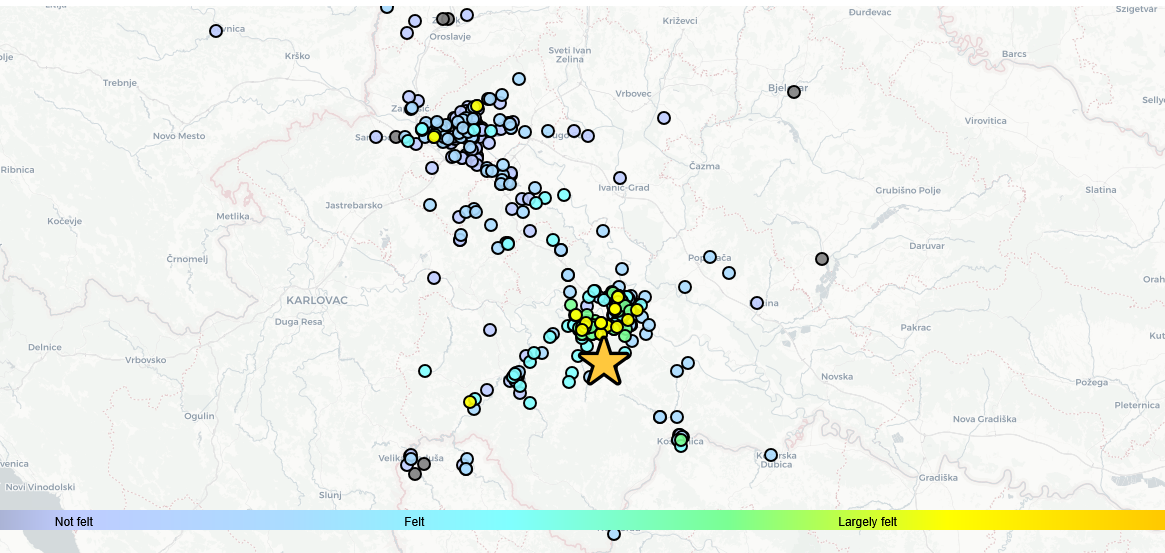Click the Novi Vinodolski label
The width and height of the screenshot is (1165, 553).
point(40,488)
